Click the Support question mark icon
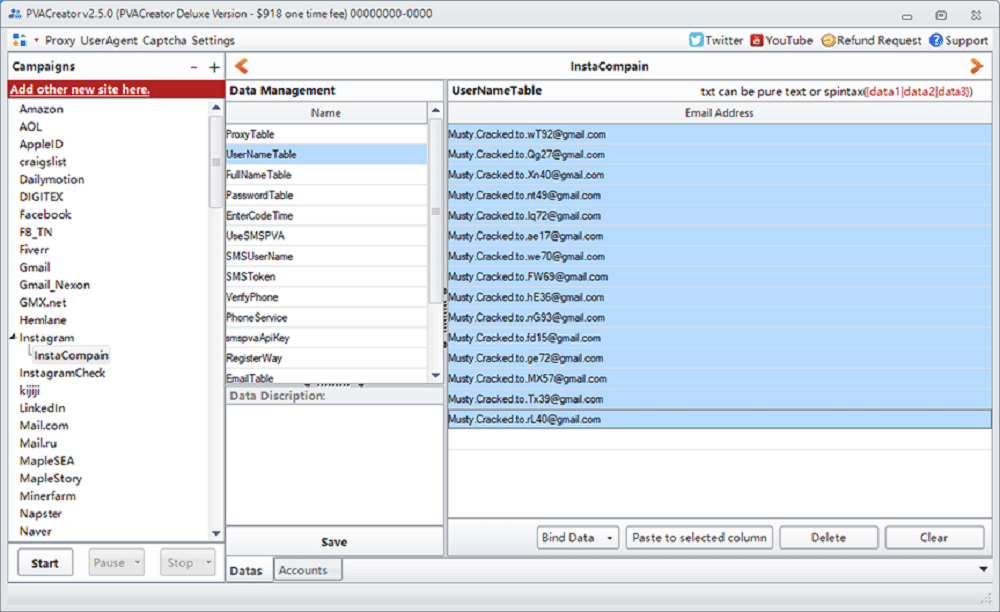 936,40
